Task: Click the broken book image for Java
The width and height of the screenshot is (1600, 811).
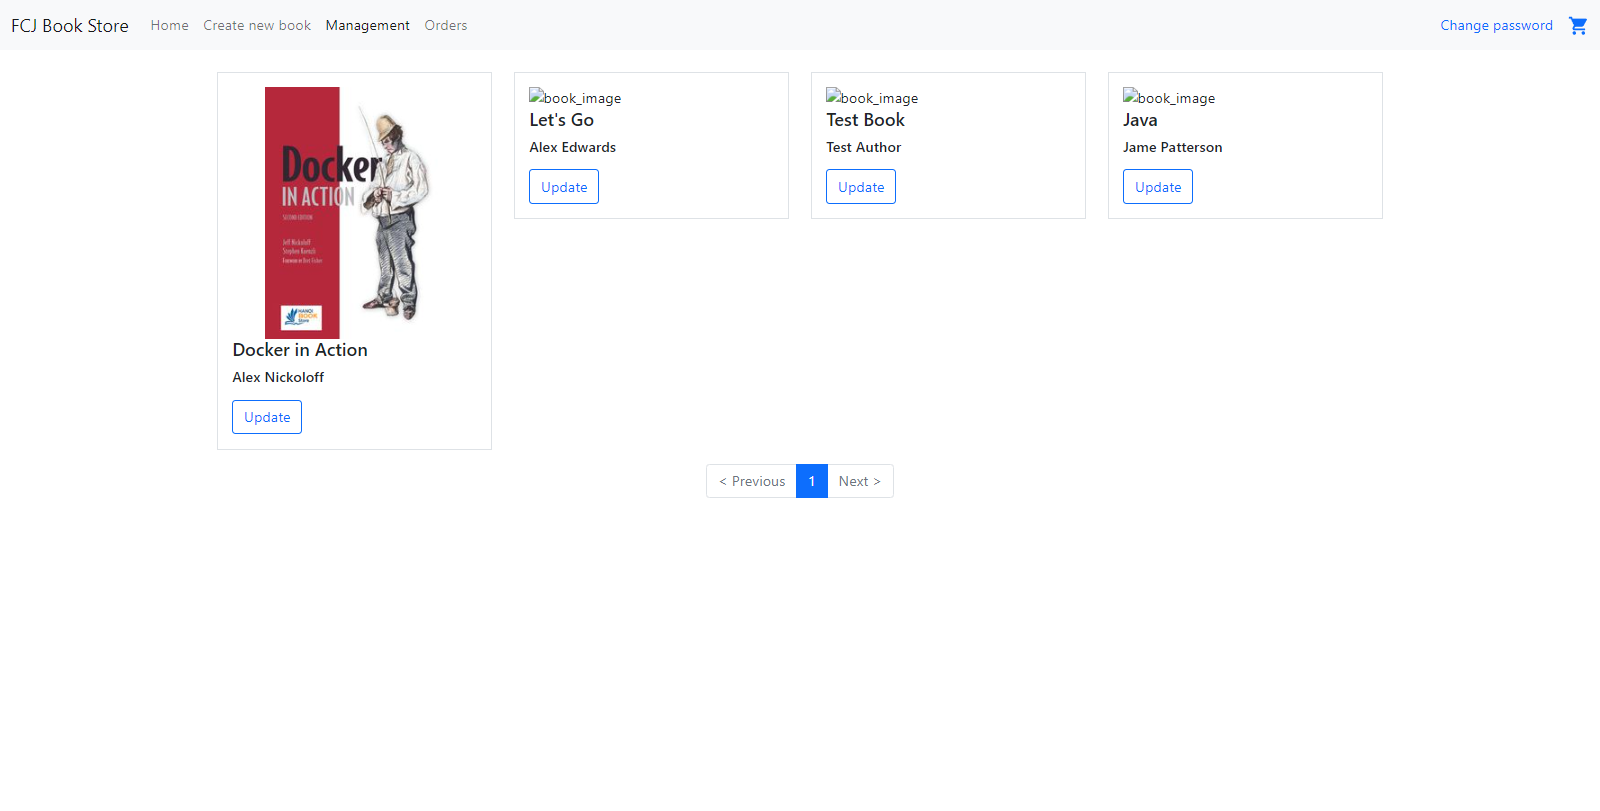Action: point(1169,97)
